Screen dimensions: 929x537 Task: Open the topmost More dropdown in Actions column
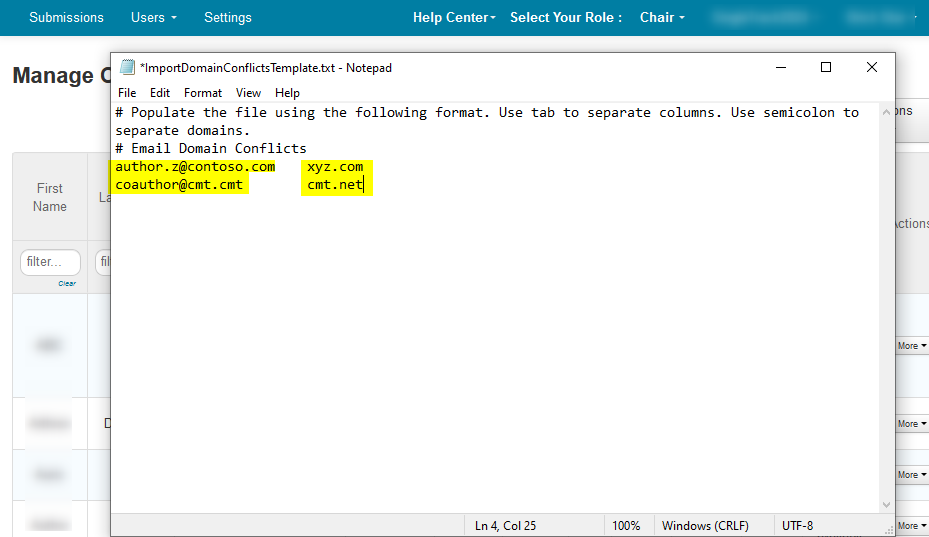pos(911,346)
